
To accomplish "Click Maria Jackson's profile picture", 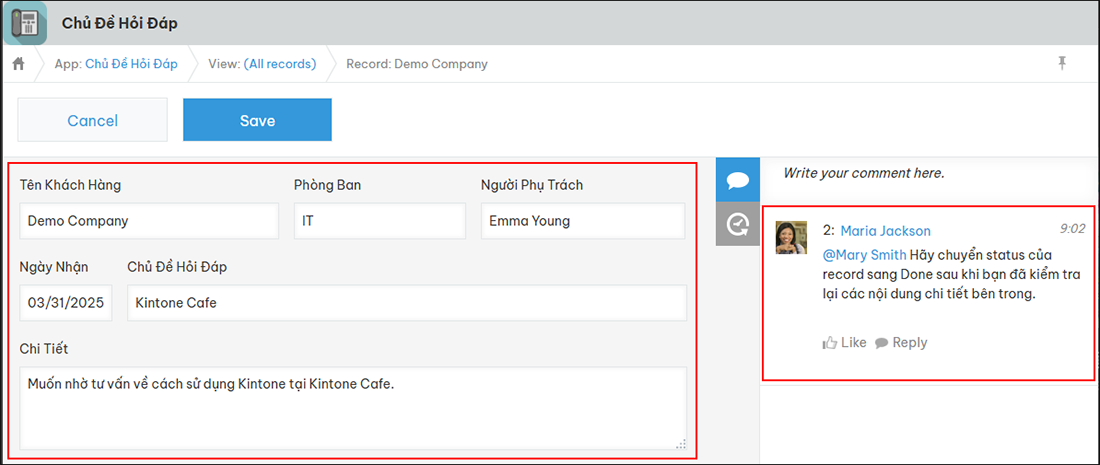I will point(791,237).
